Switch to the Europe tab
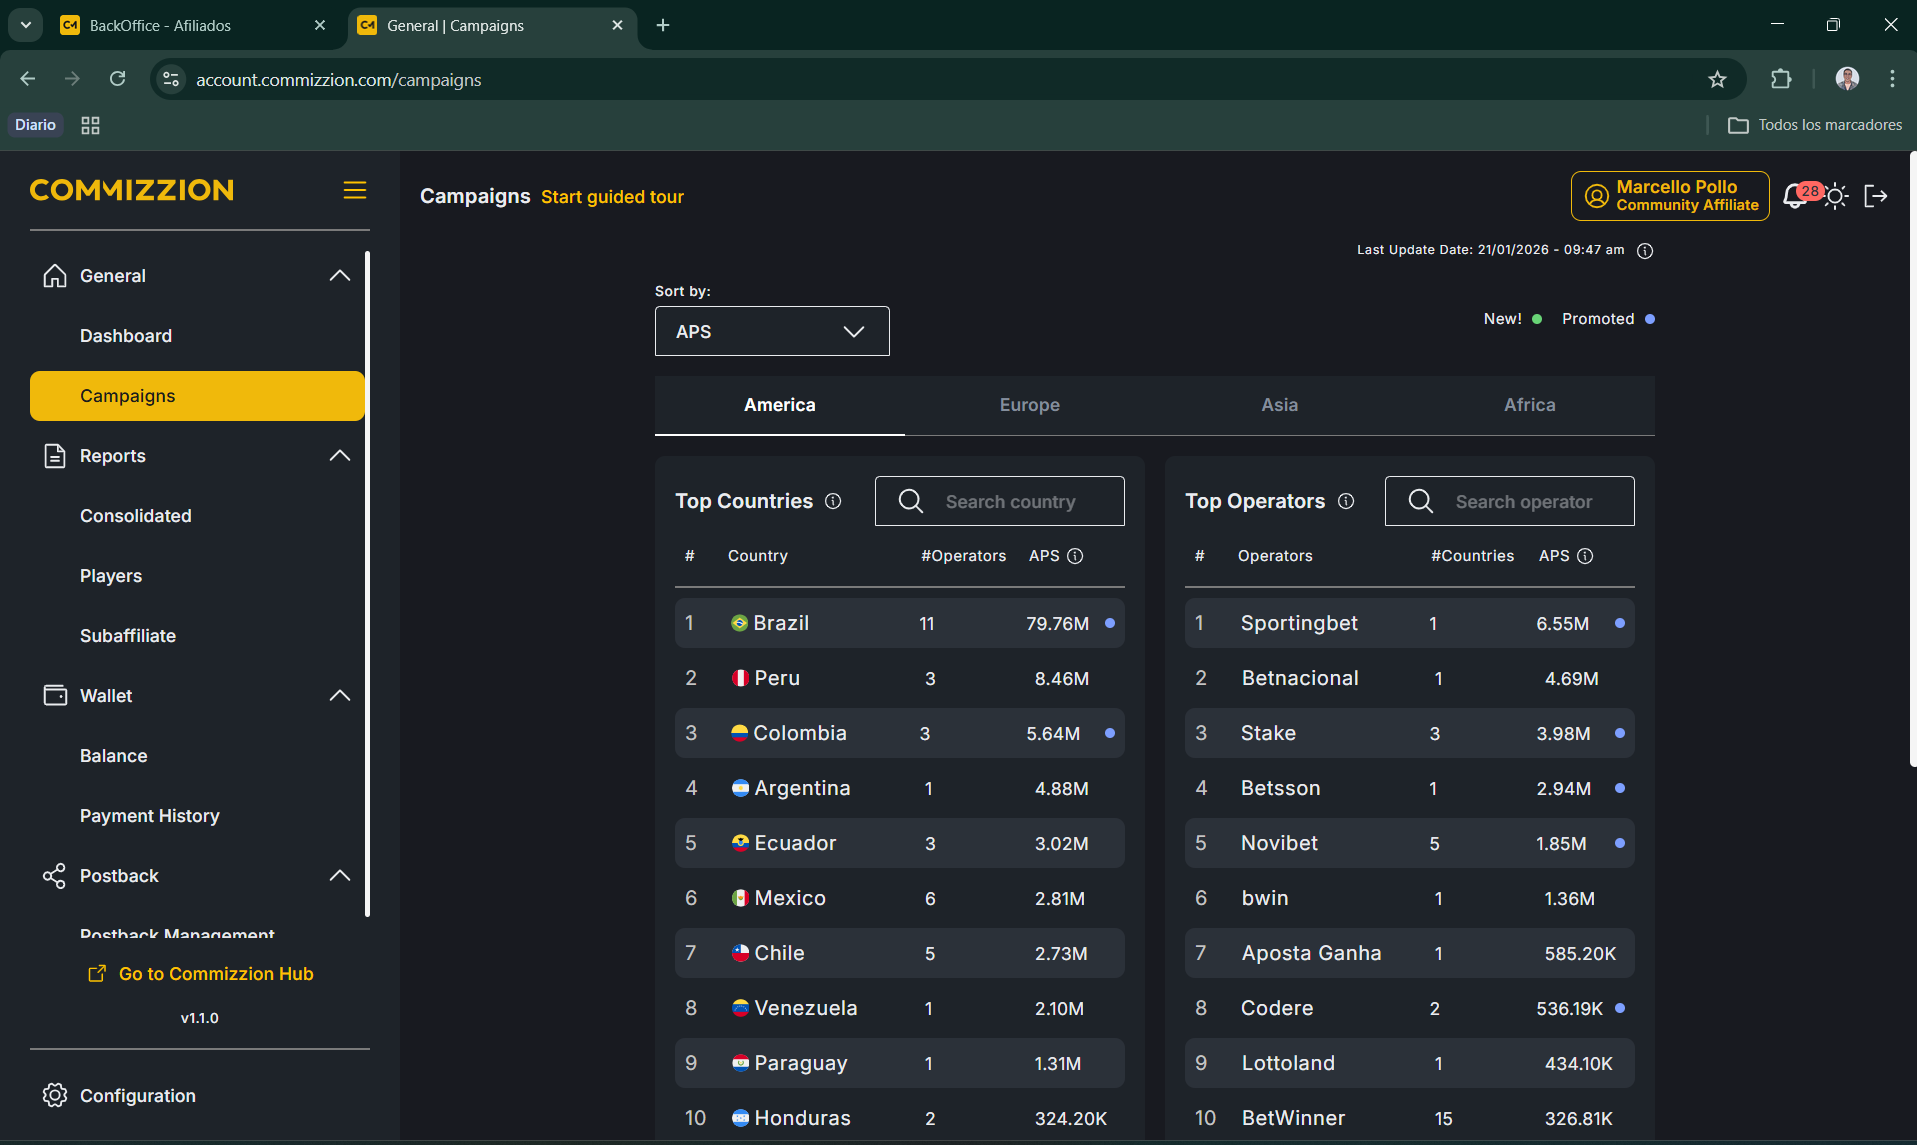Image resolution: width=1917 pixels, height=1145 pixels. click(x=1029, y=405)
